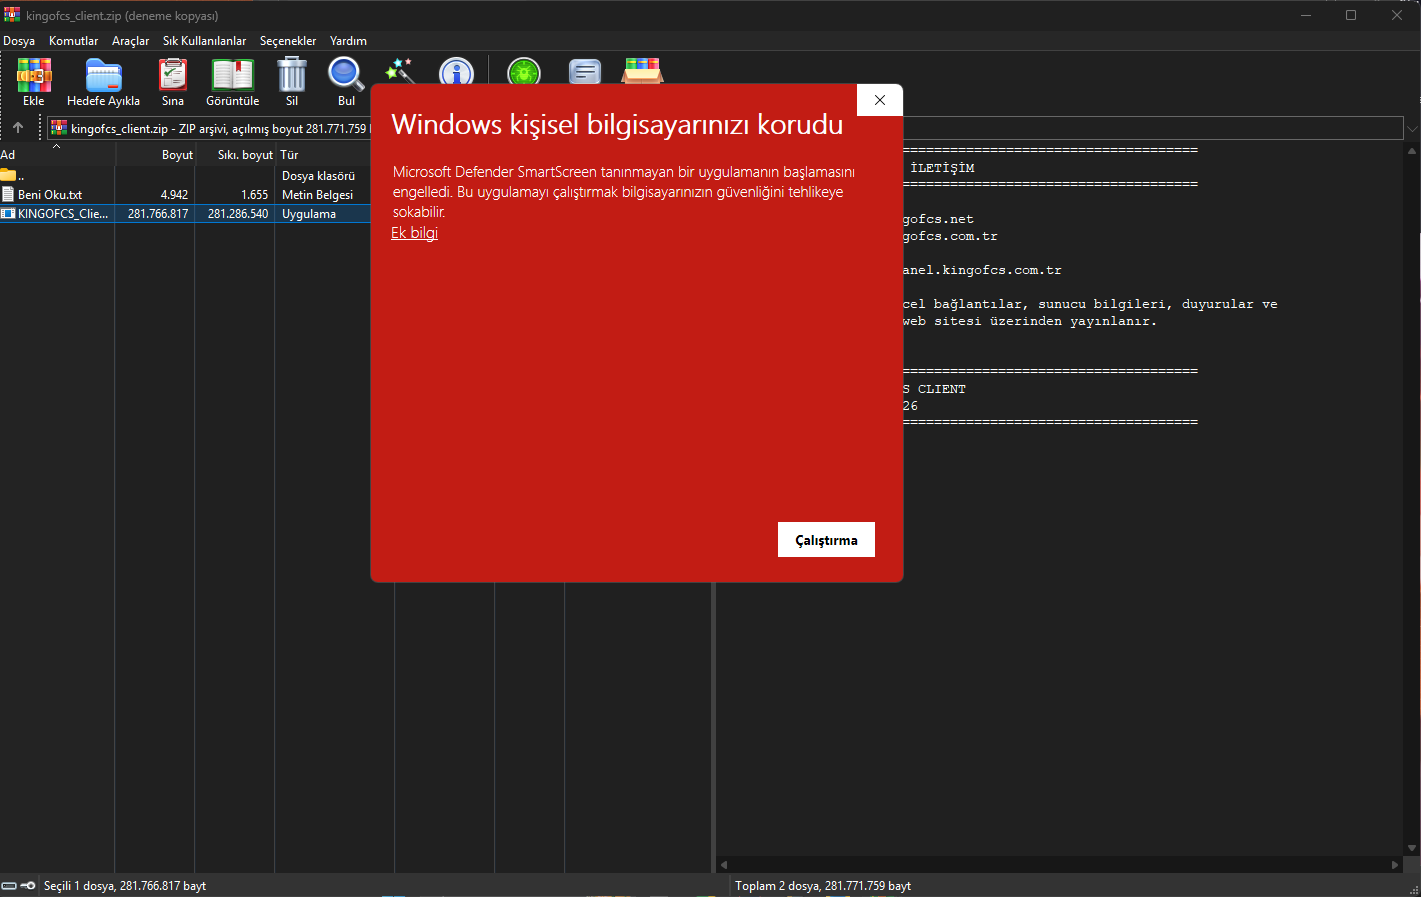Click the Uygulama type cell
The image size is (1421, 897).
(309, 214)
